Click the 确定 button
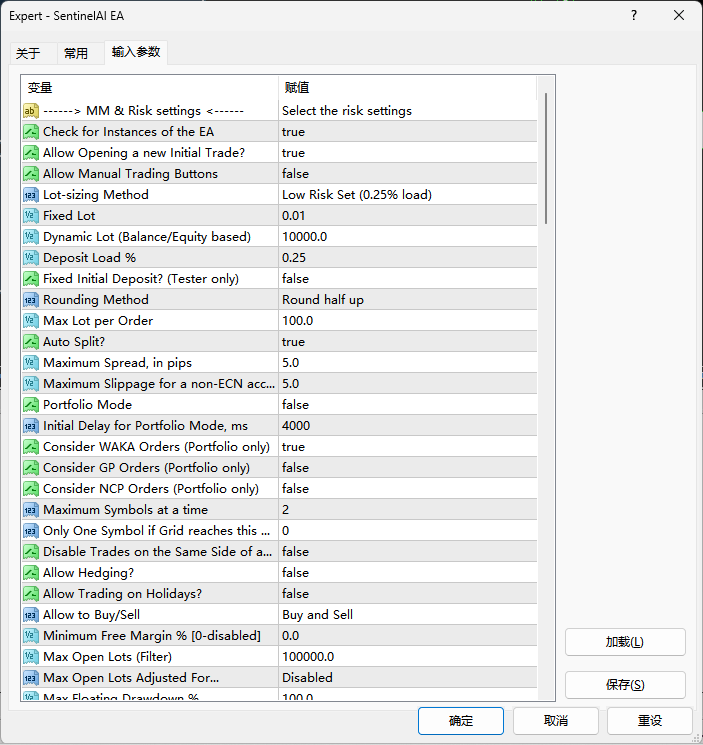 pos(461,721)
